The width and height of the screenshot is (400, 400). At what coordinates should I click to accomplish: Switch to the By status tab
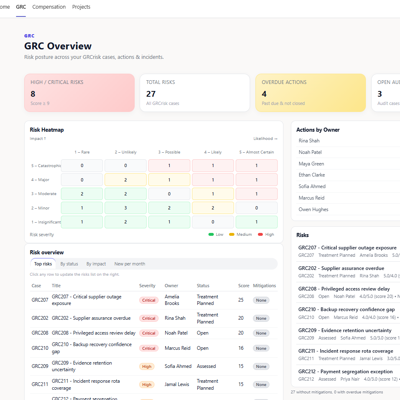pyautogui.click(x=69, y=264)
